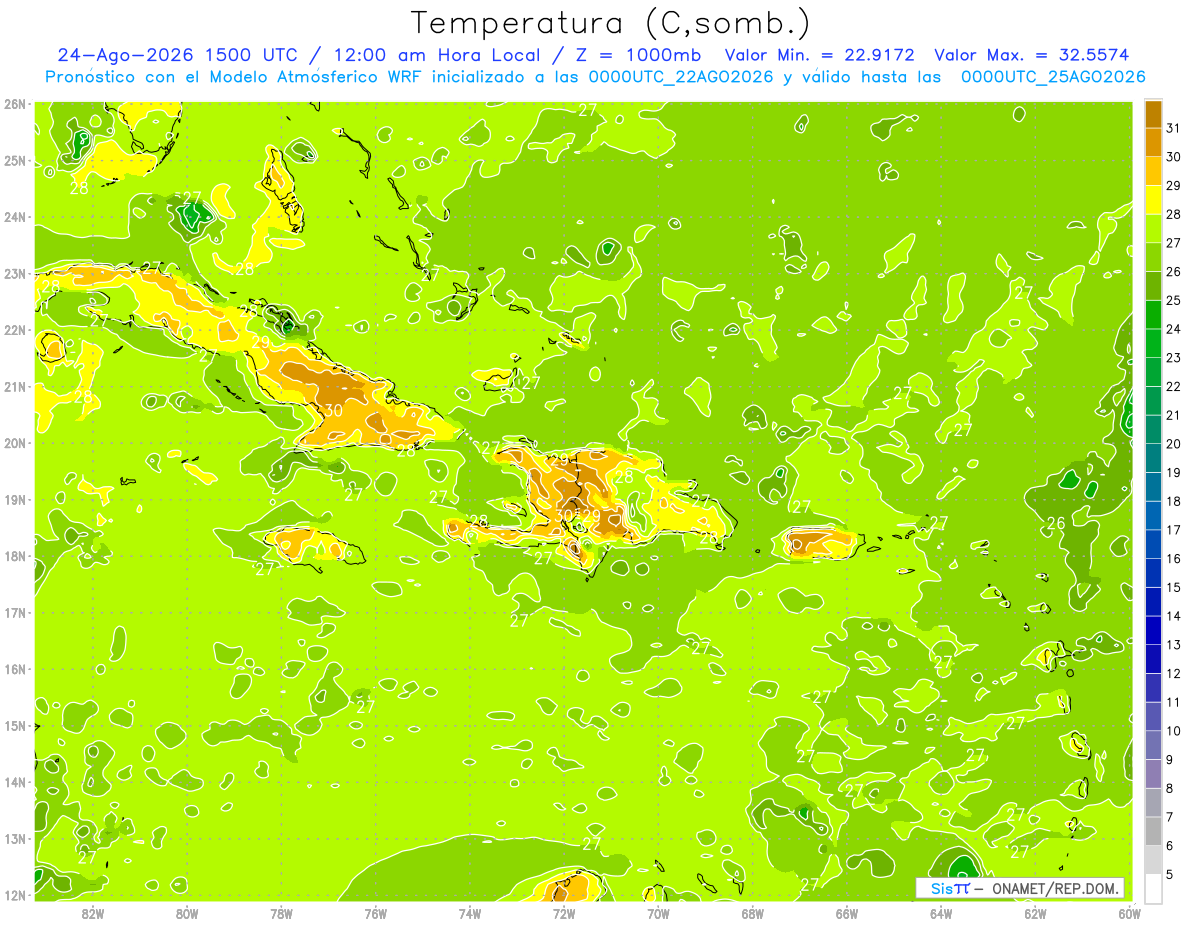The width and height of the screenshot is (1200, 927).
Task: Click the 15 label on the color scale
Action: click(x=1173, y=587)
